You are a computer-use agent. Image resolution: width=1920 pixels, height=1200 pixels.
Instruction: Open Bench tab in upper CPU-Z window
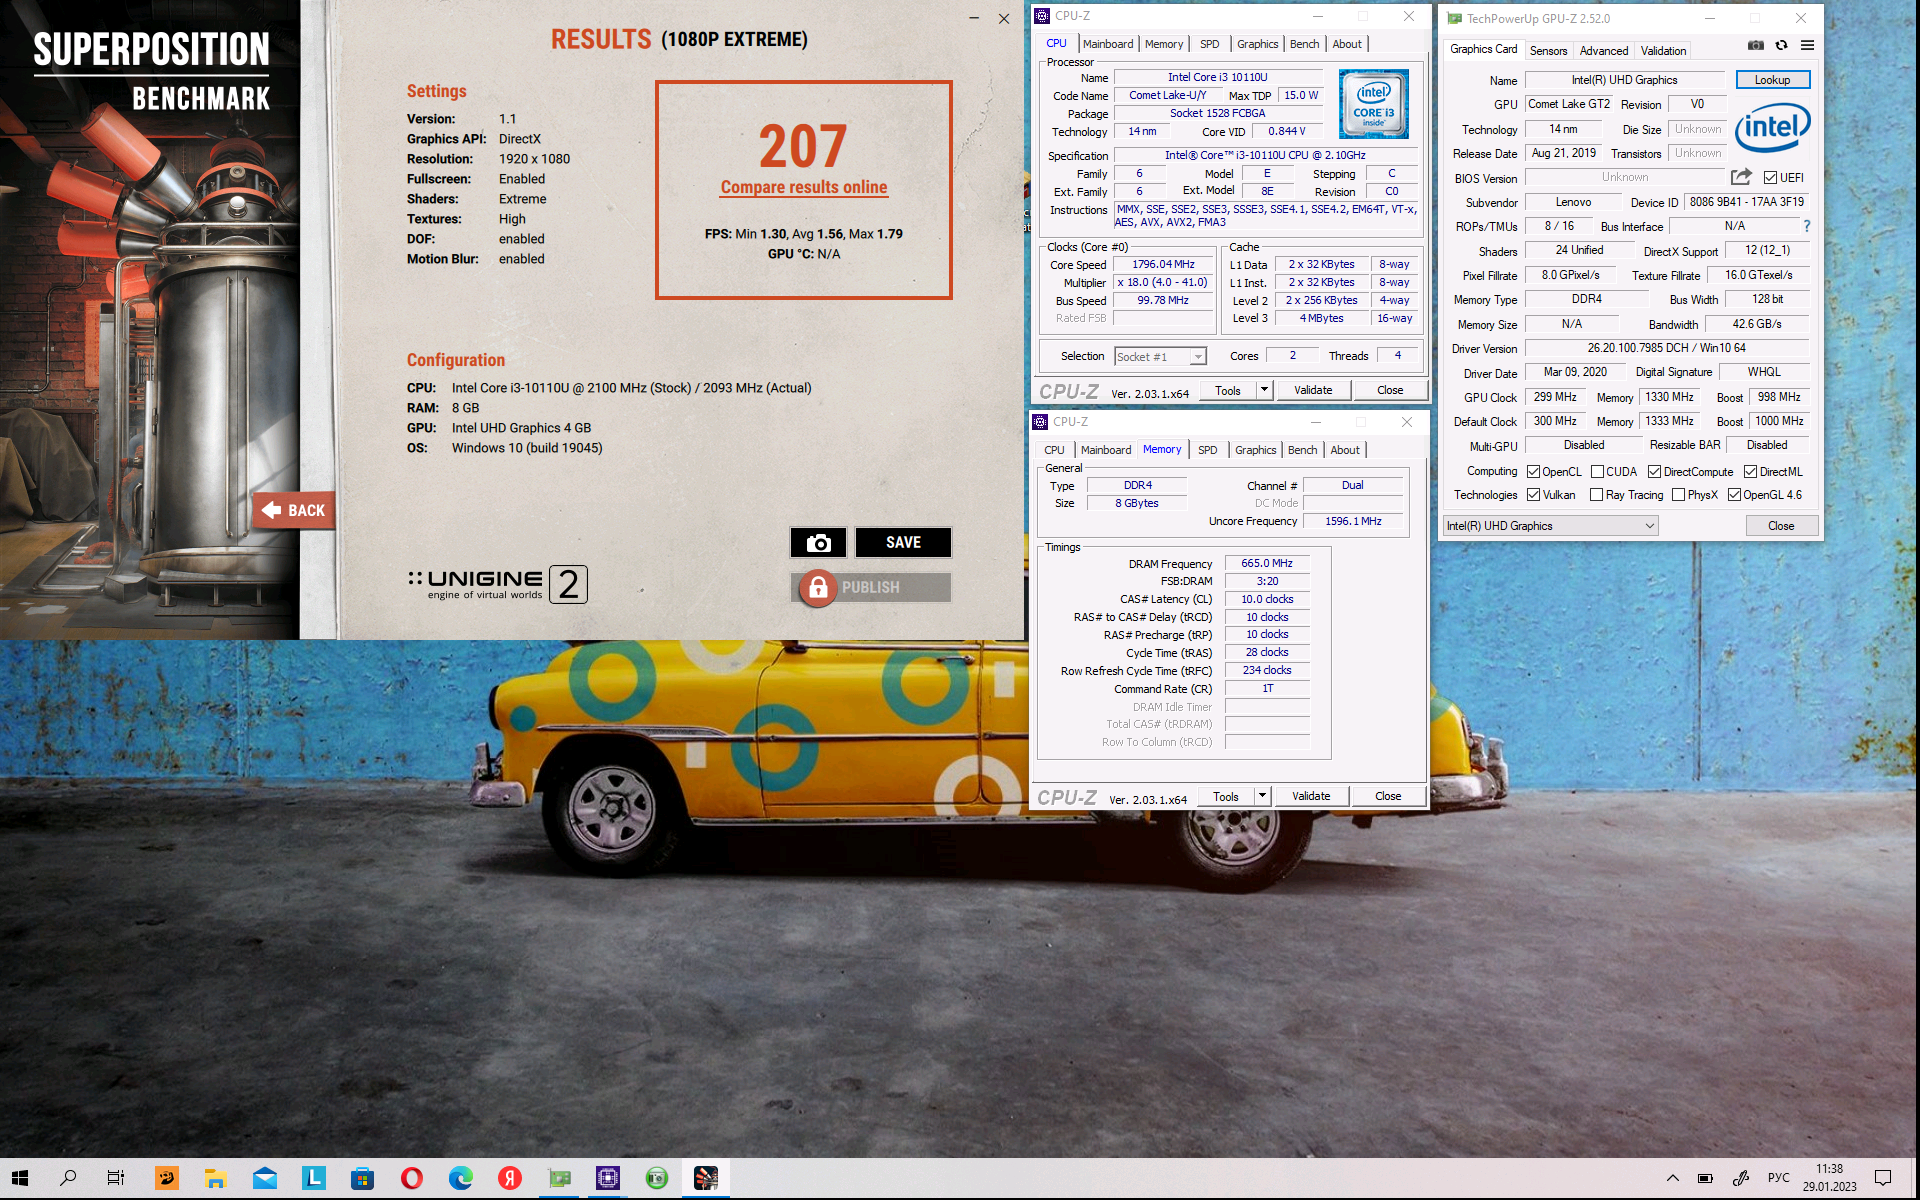point(1304,44)
